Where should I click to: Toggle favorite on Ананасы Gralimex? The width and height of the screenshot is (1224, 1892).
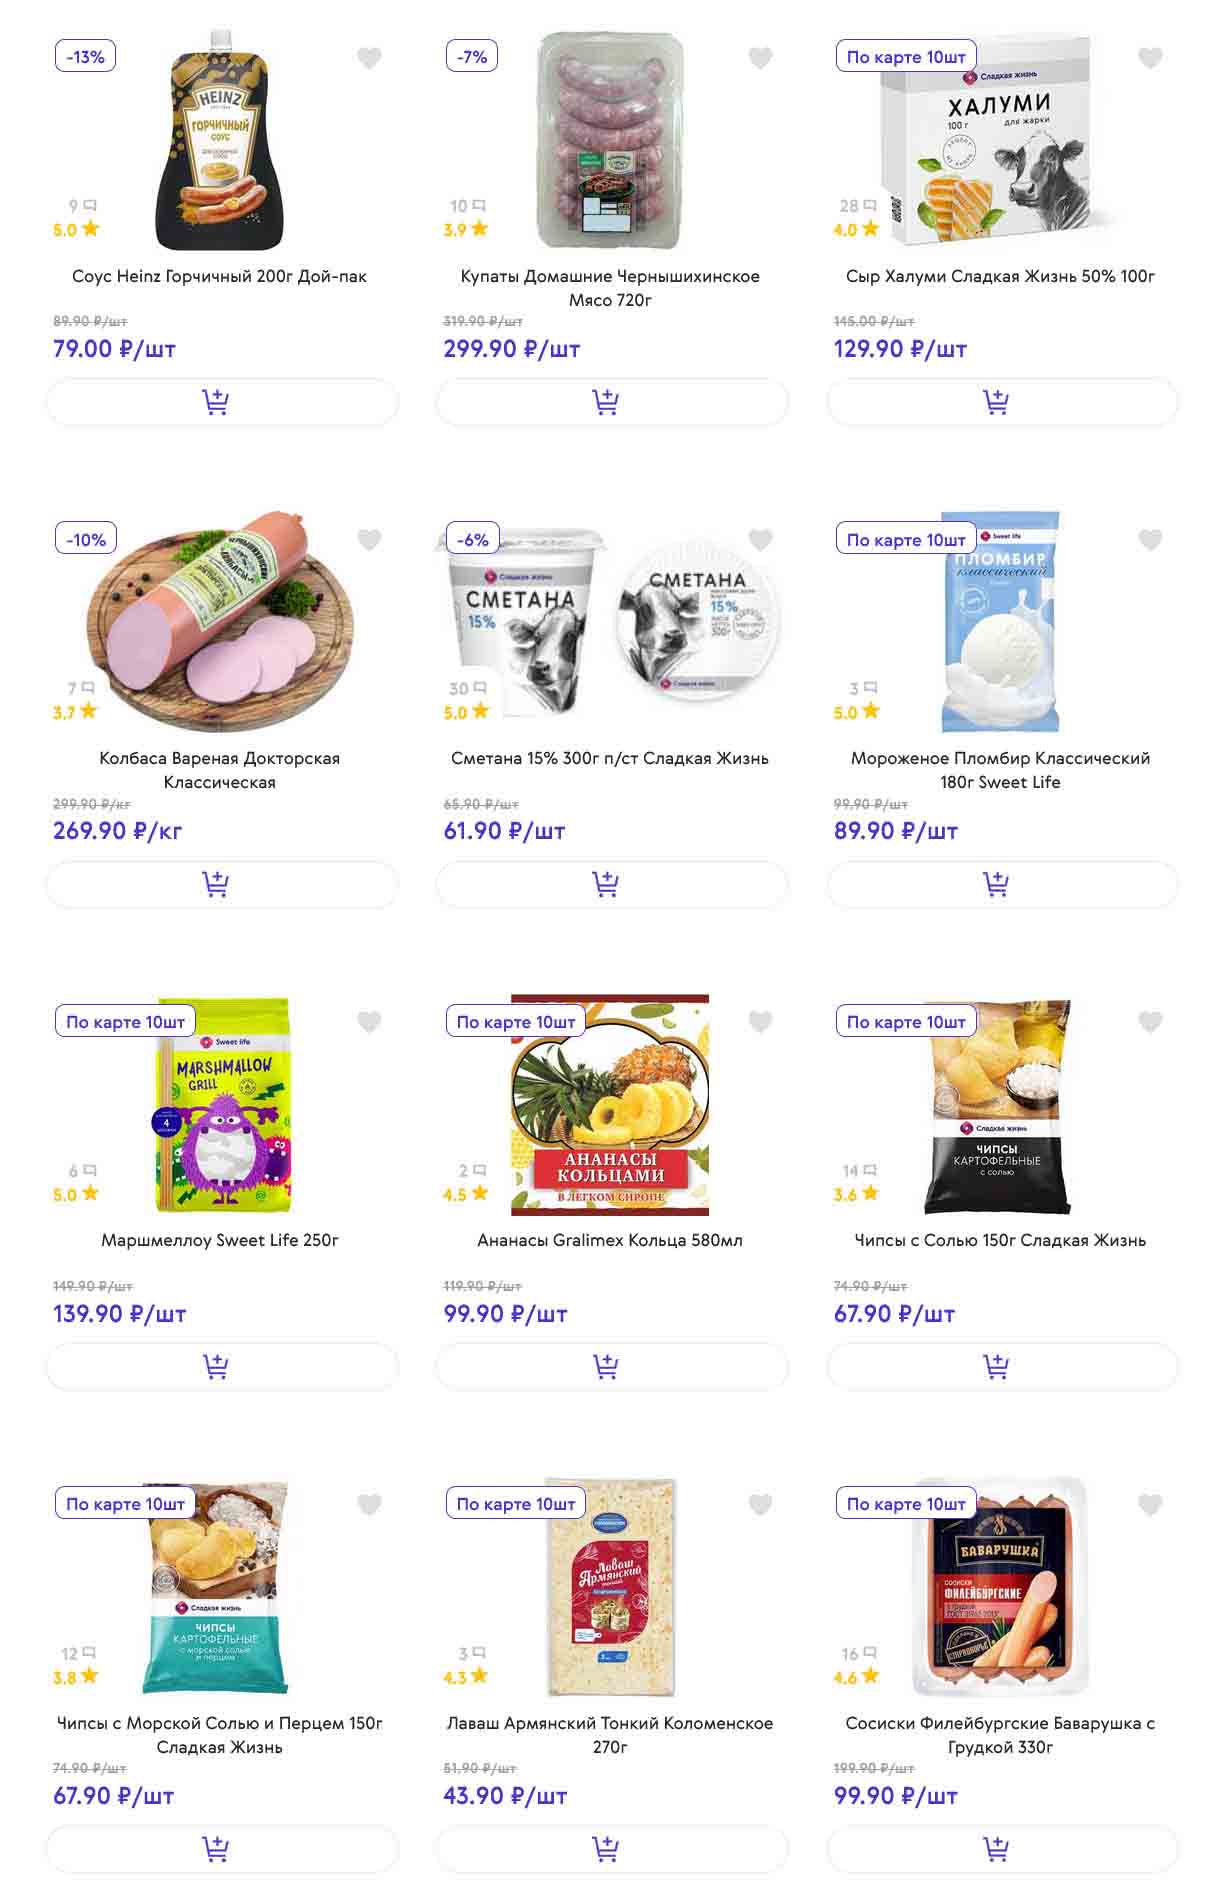760,1022
